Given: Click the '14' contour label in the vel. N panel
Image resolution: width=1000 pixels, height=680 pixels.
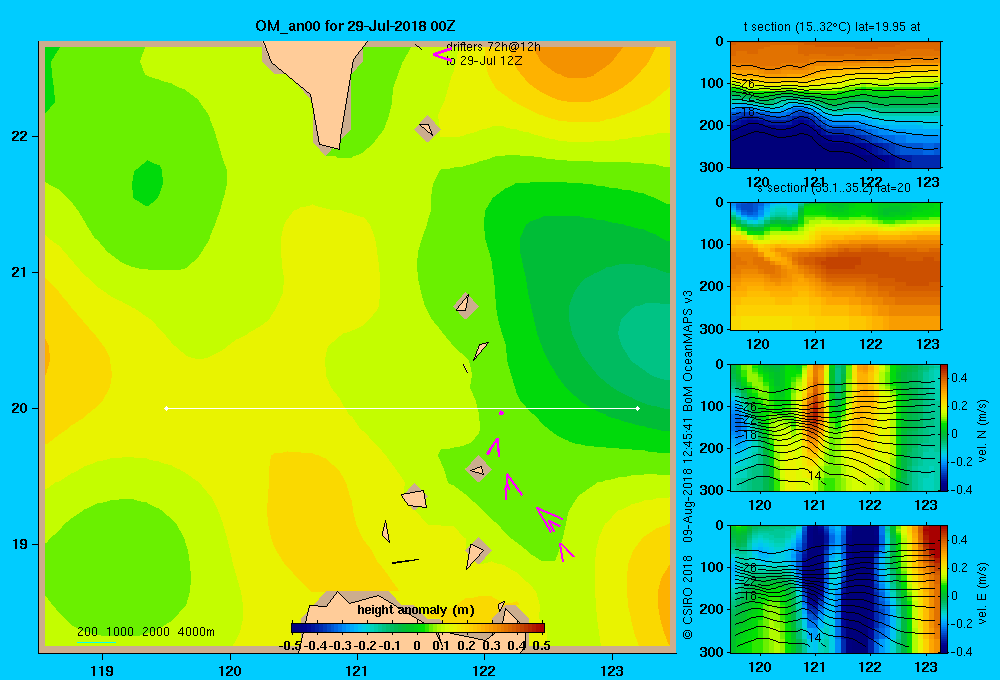Looking at the screenshot, I should (814, 476).
